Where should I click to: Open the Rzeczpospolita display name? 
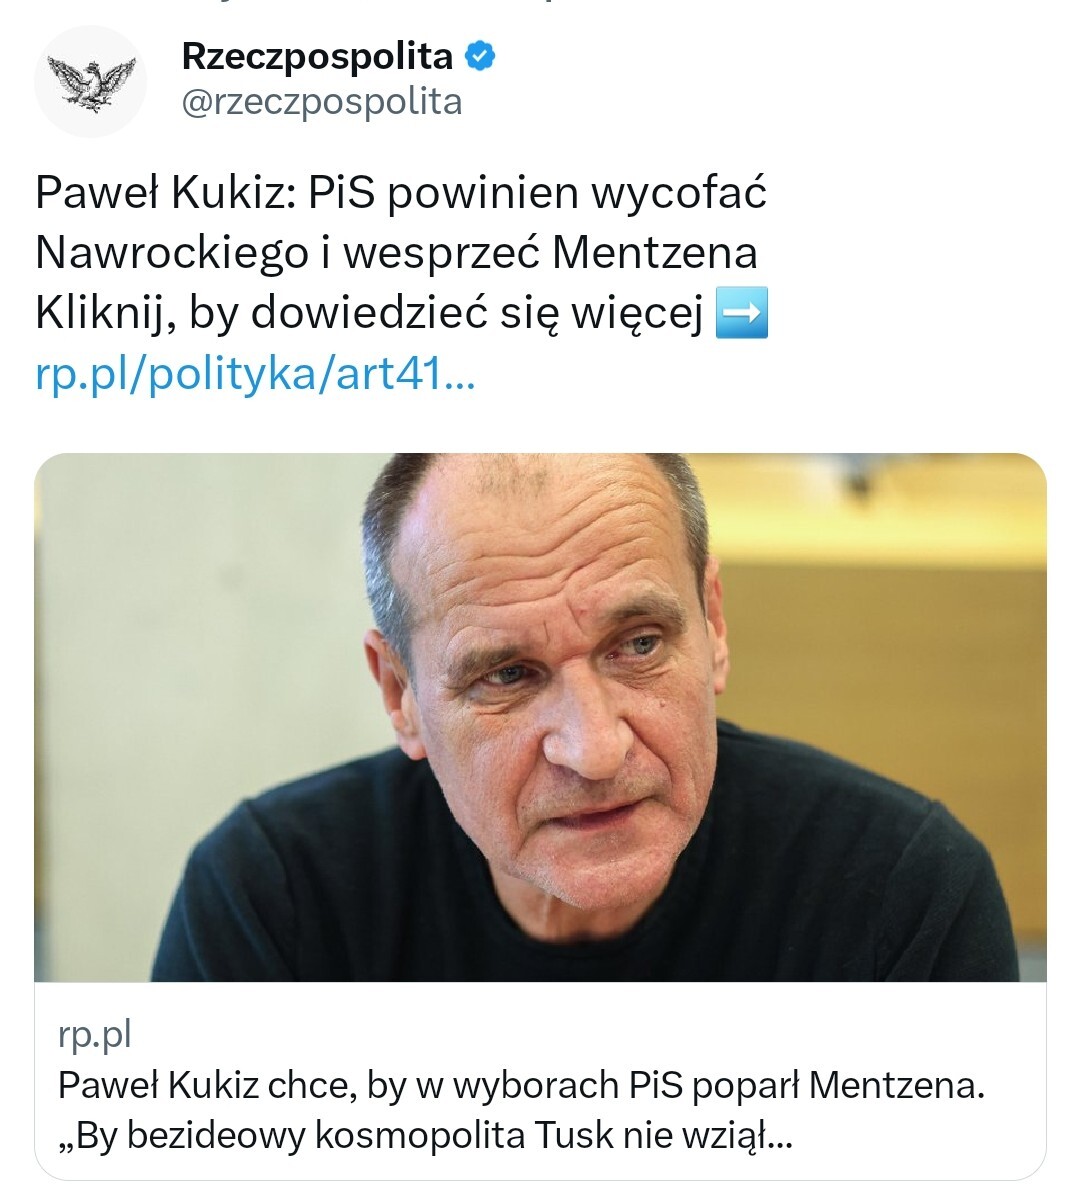pyautogui.click(x=317, y=57)
